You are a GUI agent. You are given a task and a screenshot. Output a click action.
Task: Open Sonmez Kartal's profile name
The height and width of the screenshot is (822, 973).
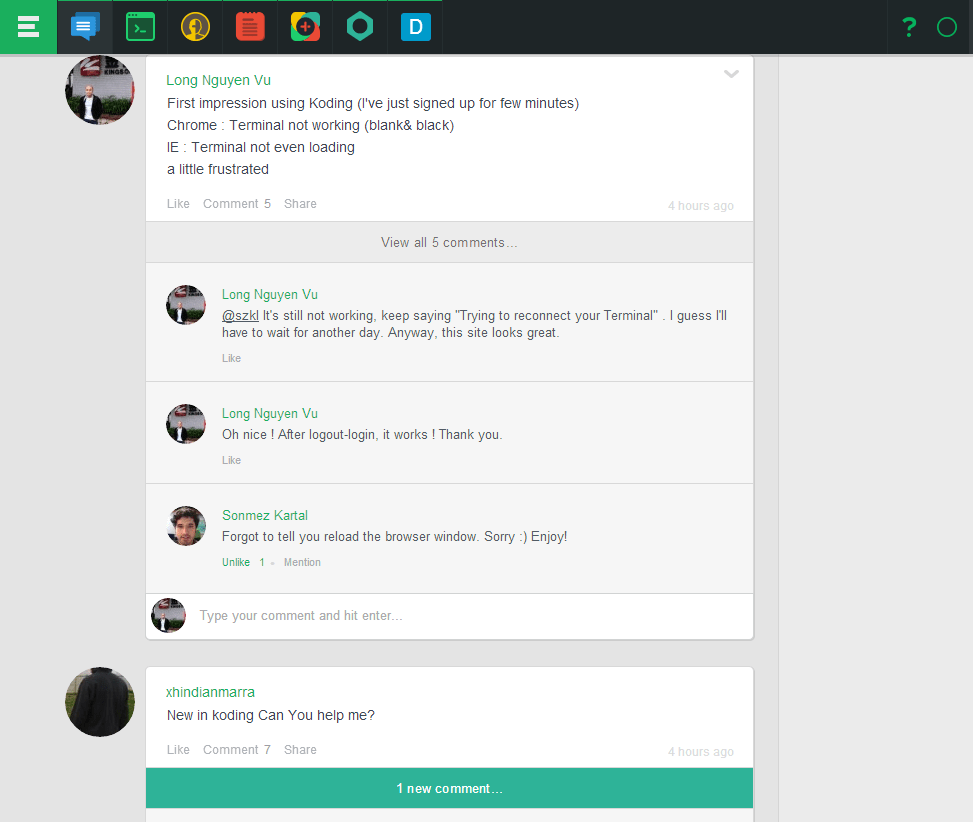coord(265,516)
